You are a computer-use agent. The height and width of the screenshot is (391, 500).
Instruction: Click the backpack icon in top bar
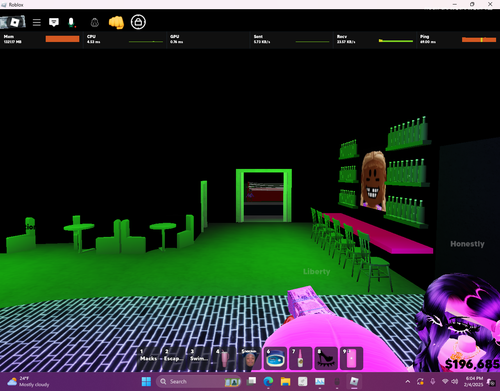[95, 22]
